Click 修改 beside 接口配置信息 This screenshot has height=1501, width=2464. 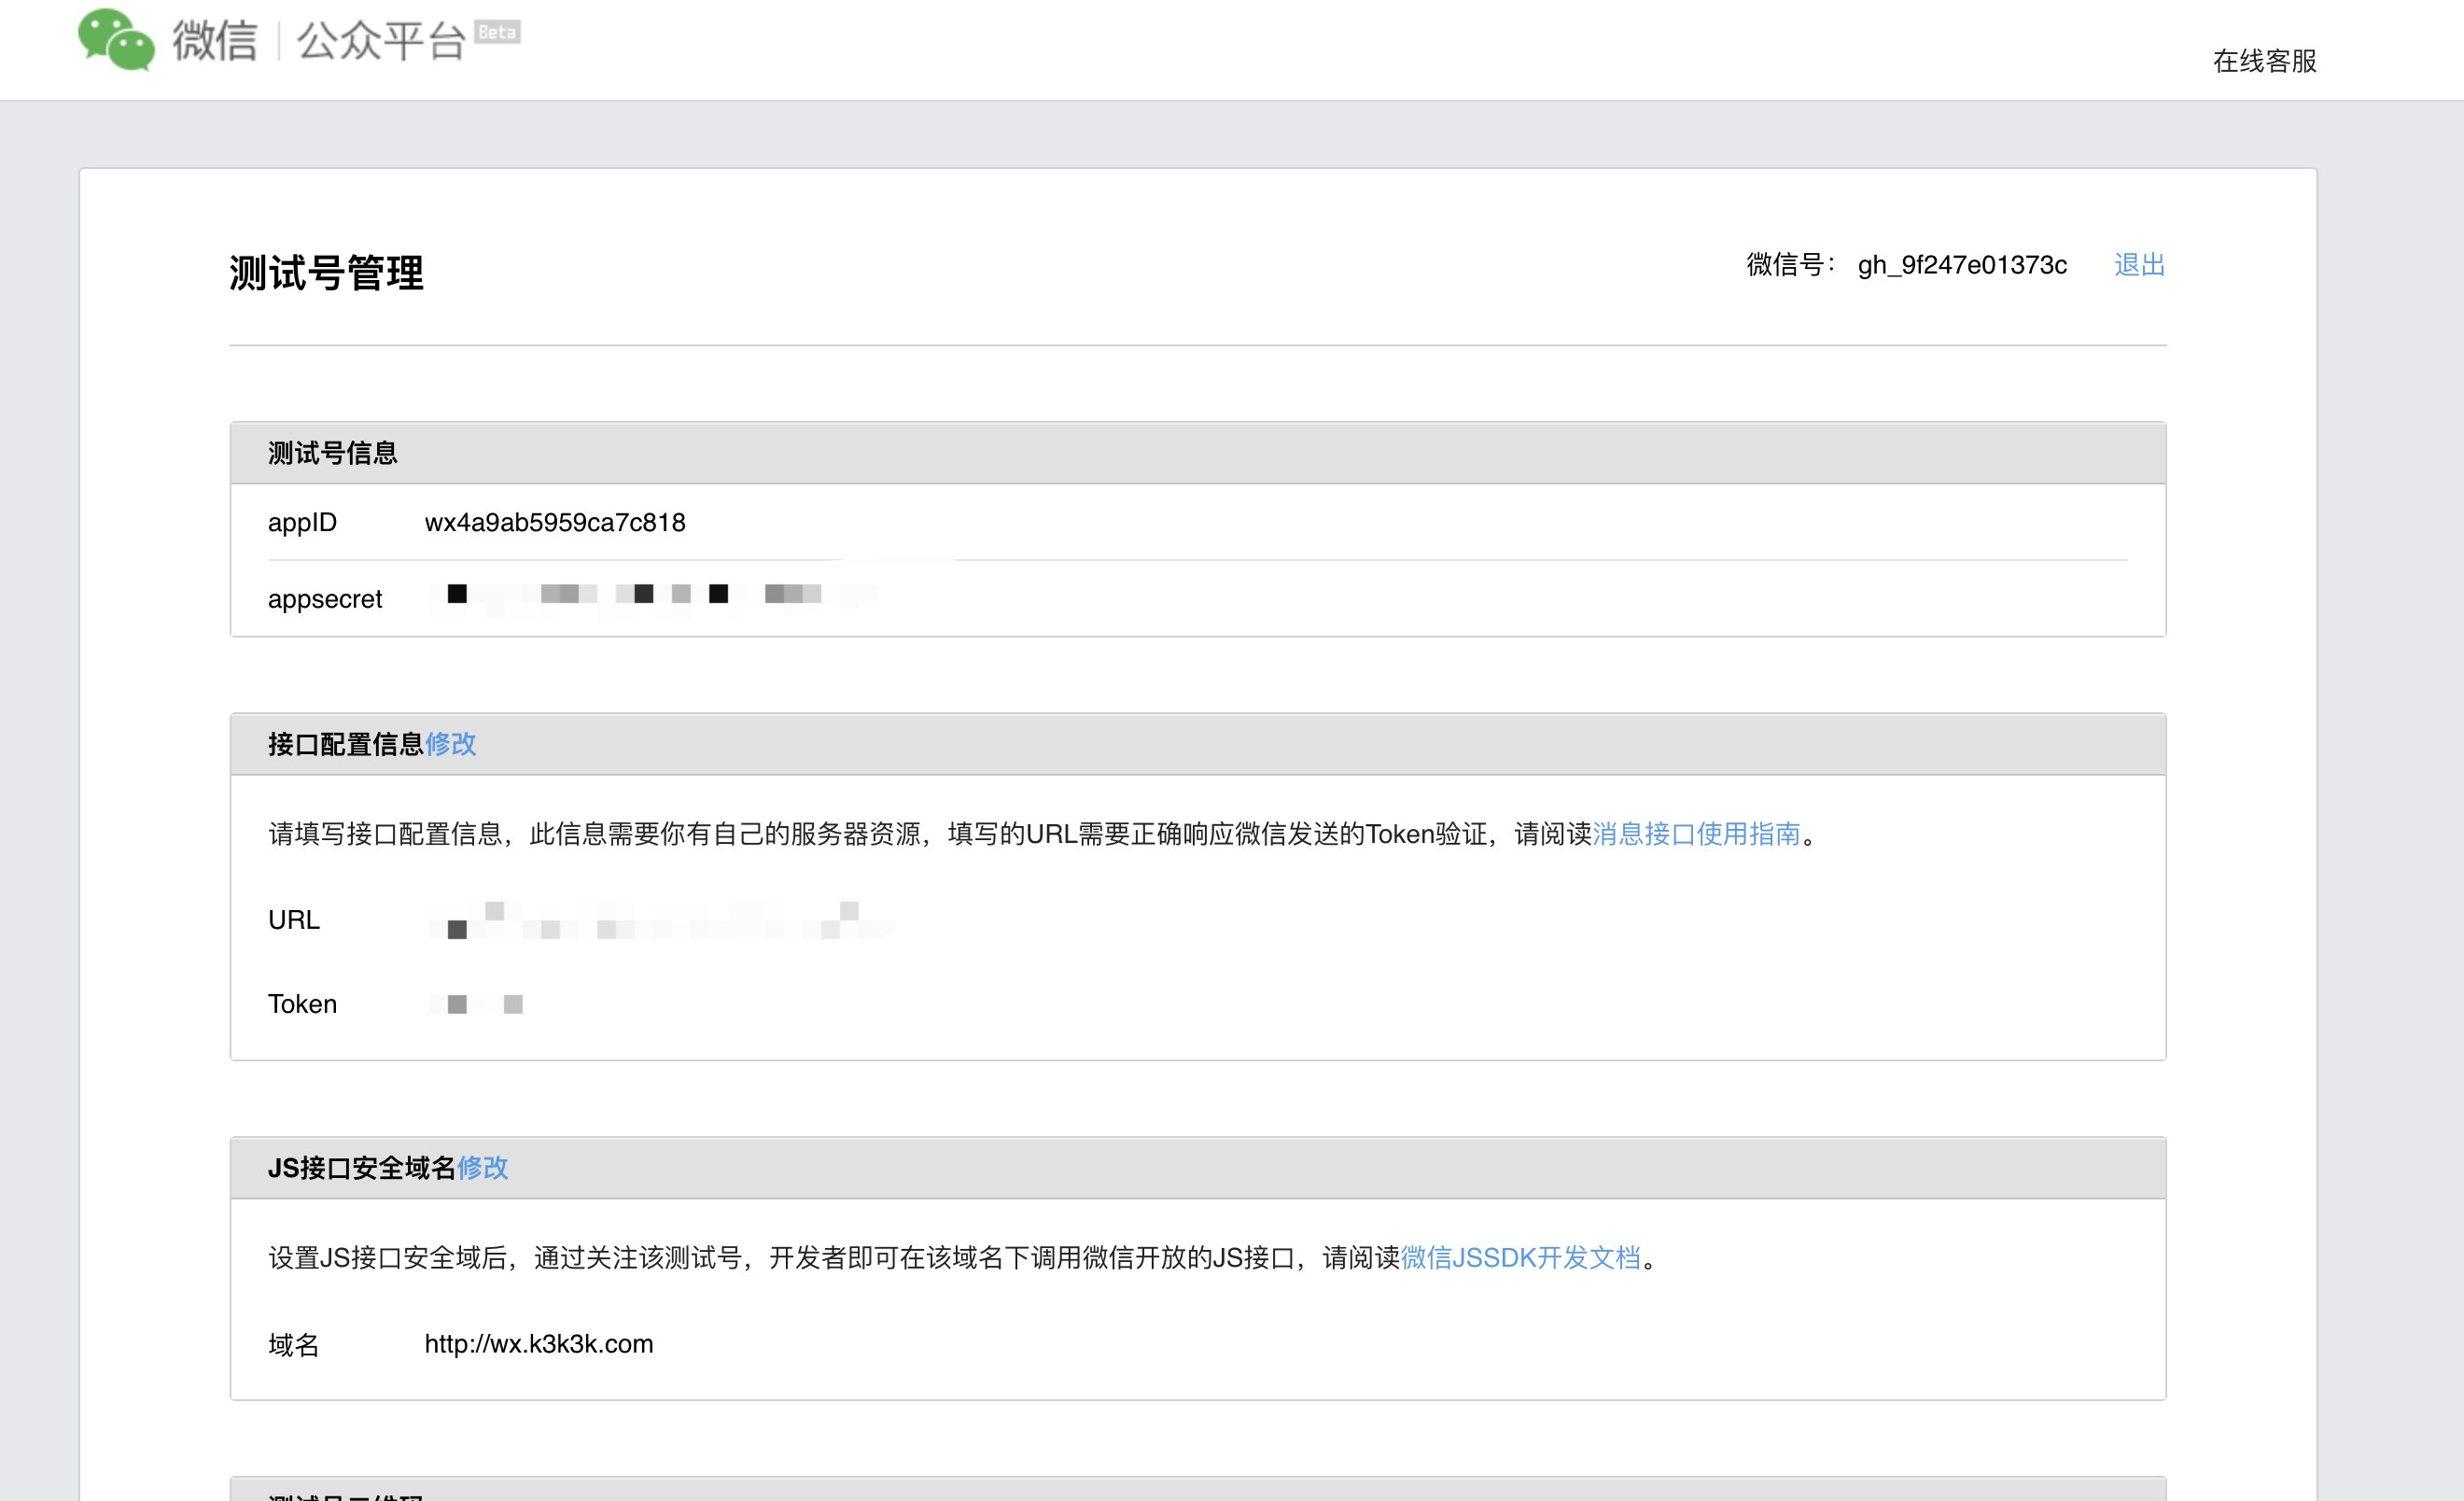pos(450,744)
